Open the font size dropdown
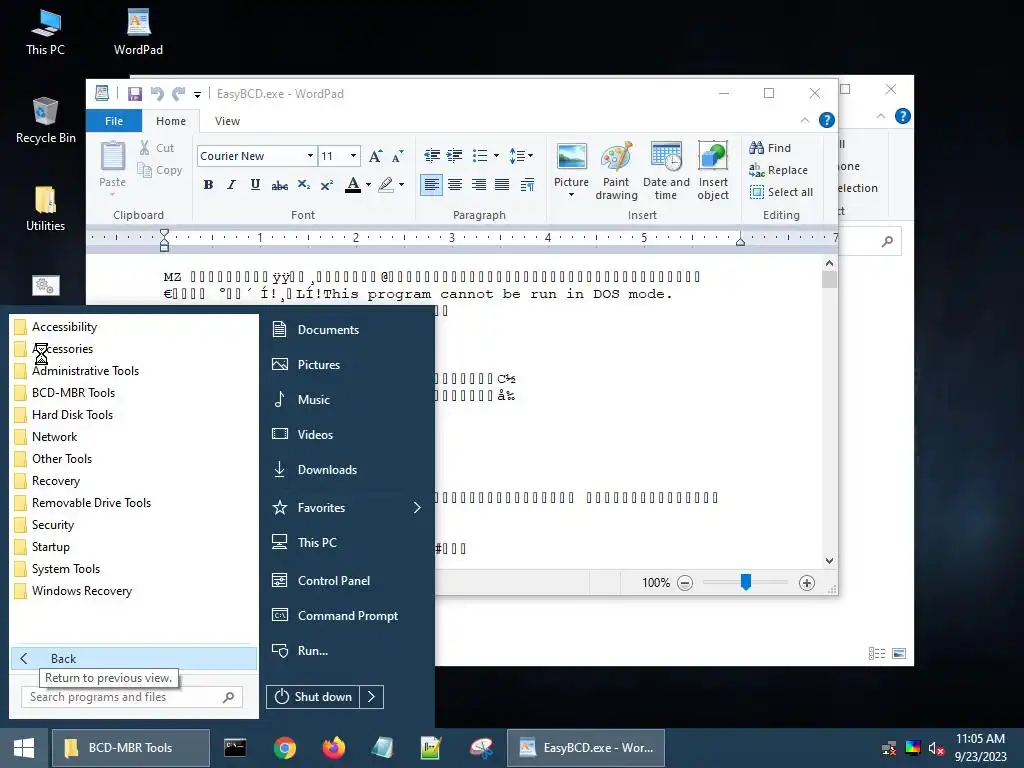 click(x=353, y=155)
